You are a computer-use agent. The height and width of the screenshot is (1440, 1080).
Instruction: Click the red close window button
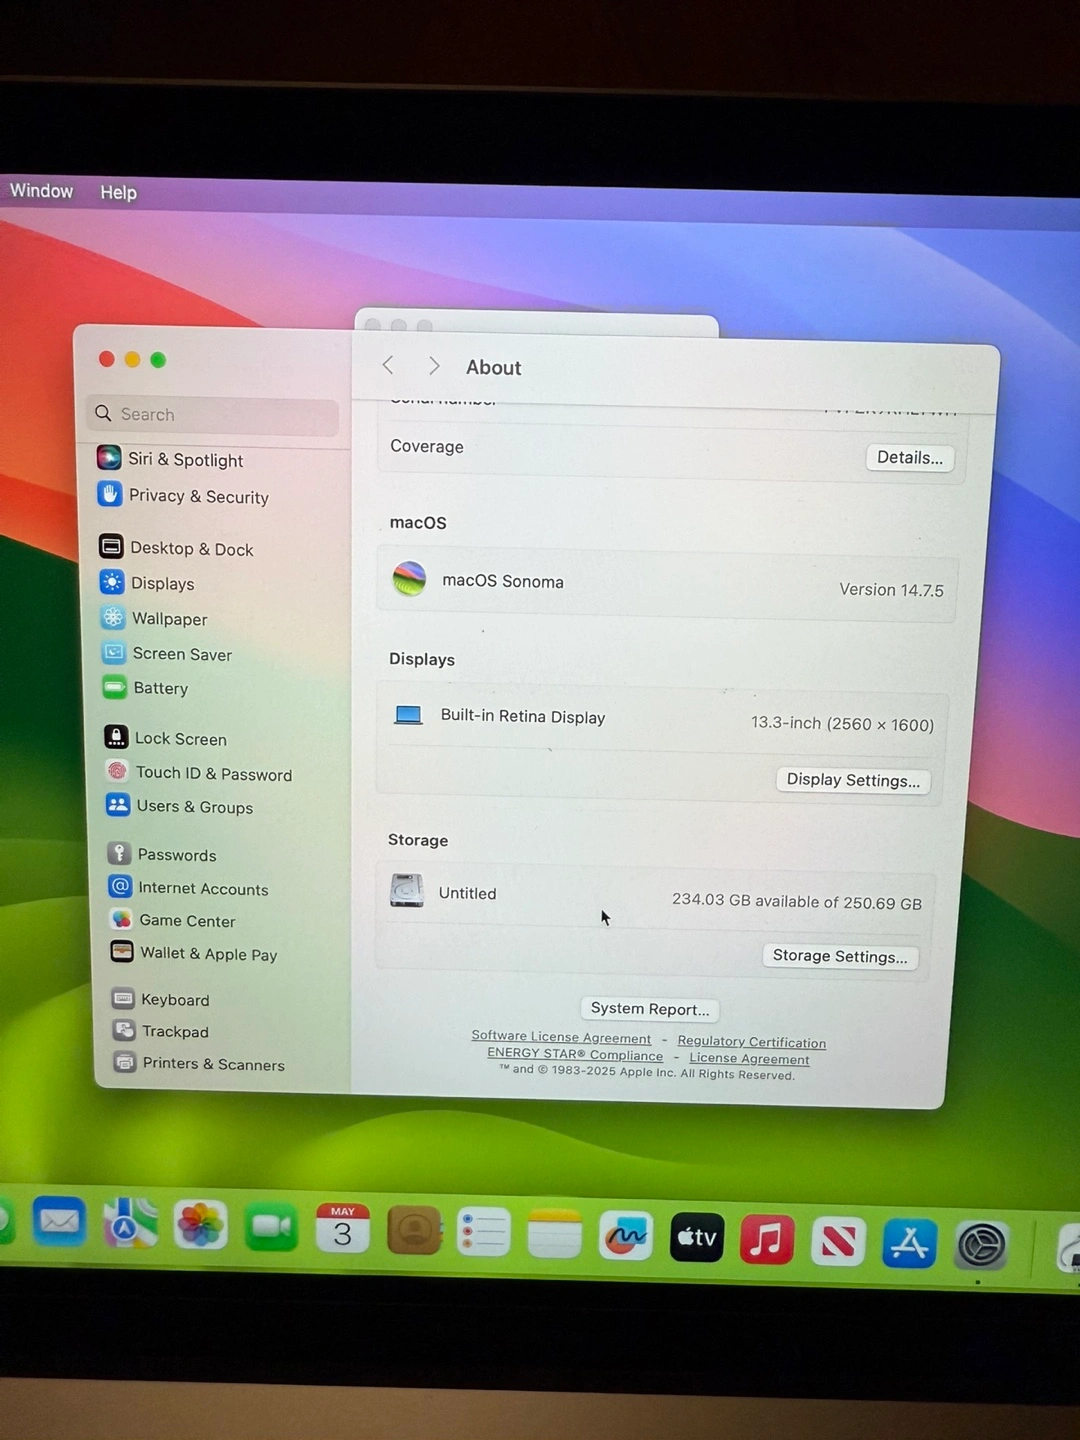pos(107,359)
